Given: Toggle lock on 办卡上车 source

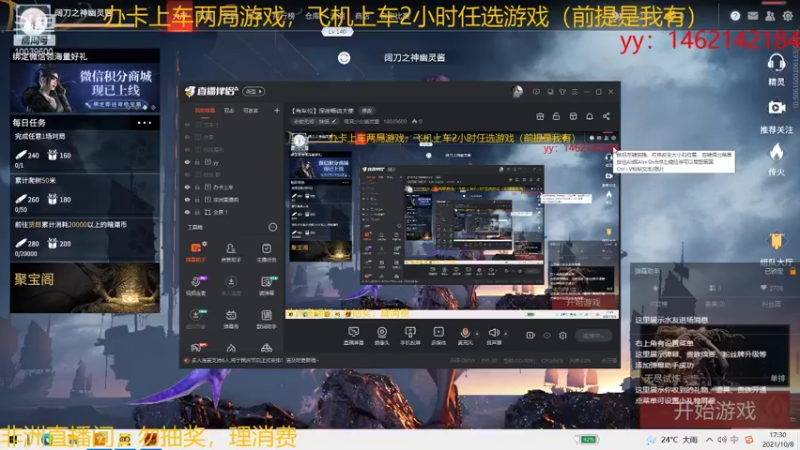Looking at the screenshot, I should tap(197, 187).
